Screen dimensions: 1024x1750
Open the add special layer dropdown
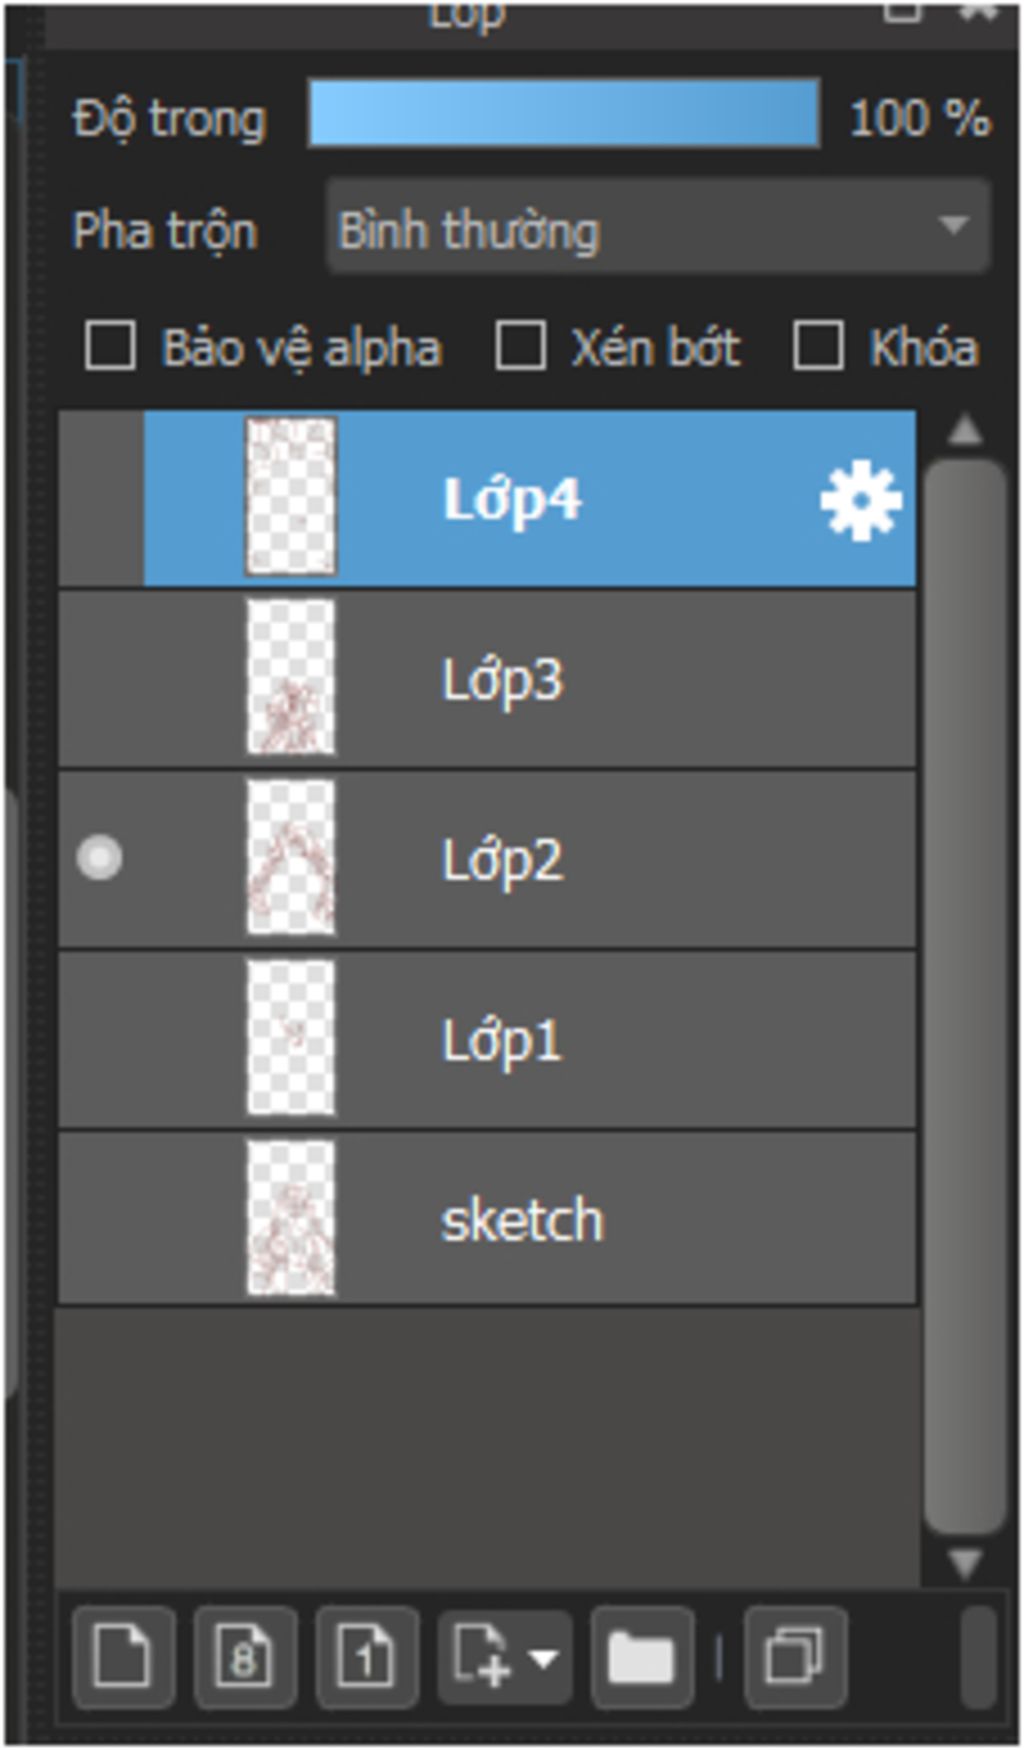point(505,1657)
